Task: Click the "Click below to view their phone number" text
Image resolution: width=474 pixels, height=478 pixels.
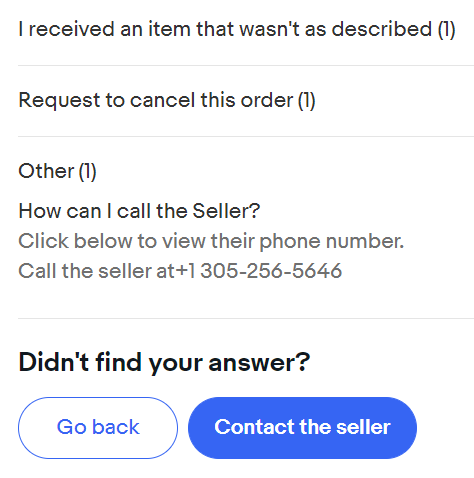Action: pyautogui.click(x=211, y=241)
